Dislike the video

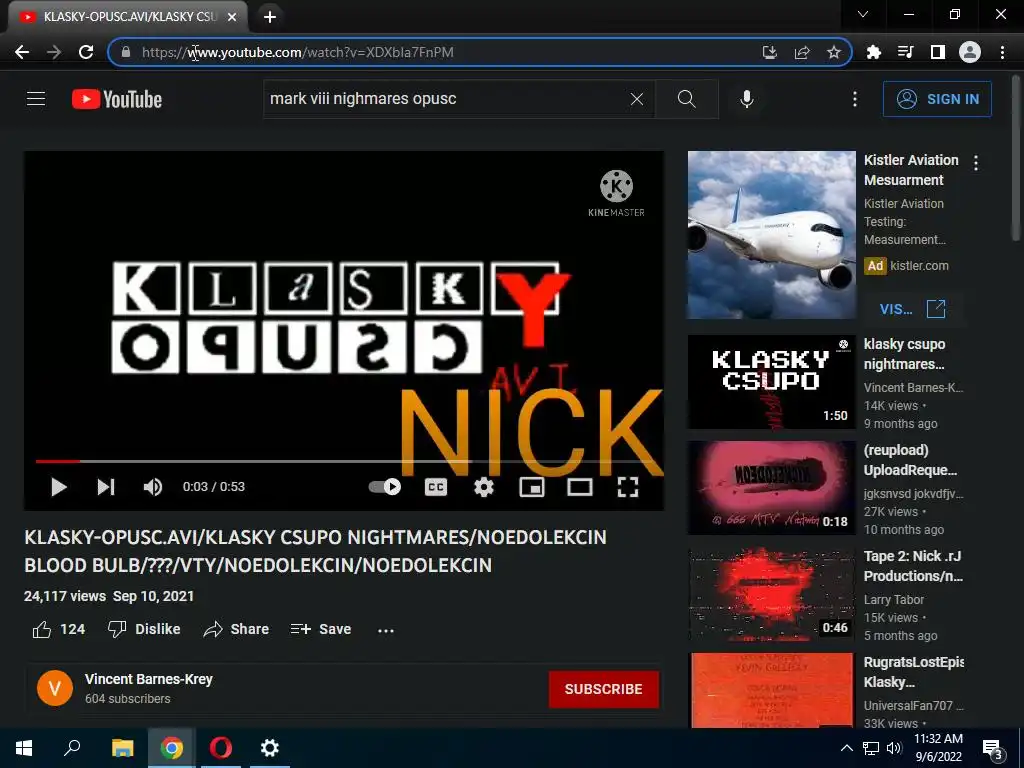point(144,629)
